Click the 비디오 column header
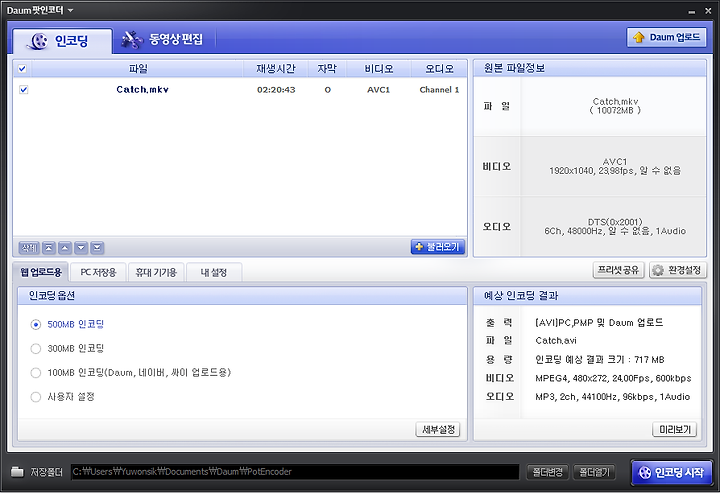 tap(378, 69)
